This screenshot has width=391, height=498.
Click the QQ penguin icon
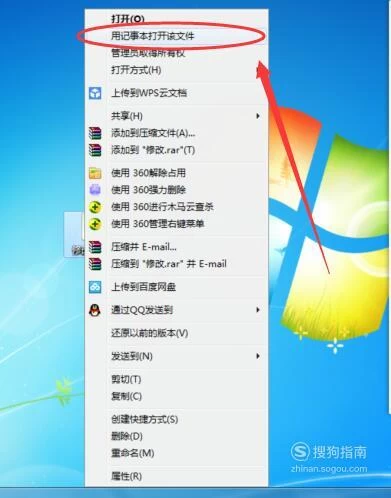coord(95,310)
